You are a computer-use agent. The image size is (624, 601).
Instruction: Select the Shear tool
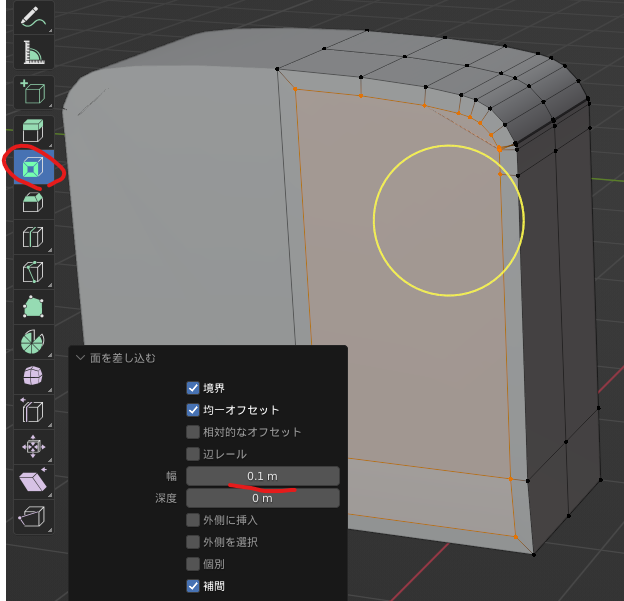pyautogui.click(x=33, y=481)
